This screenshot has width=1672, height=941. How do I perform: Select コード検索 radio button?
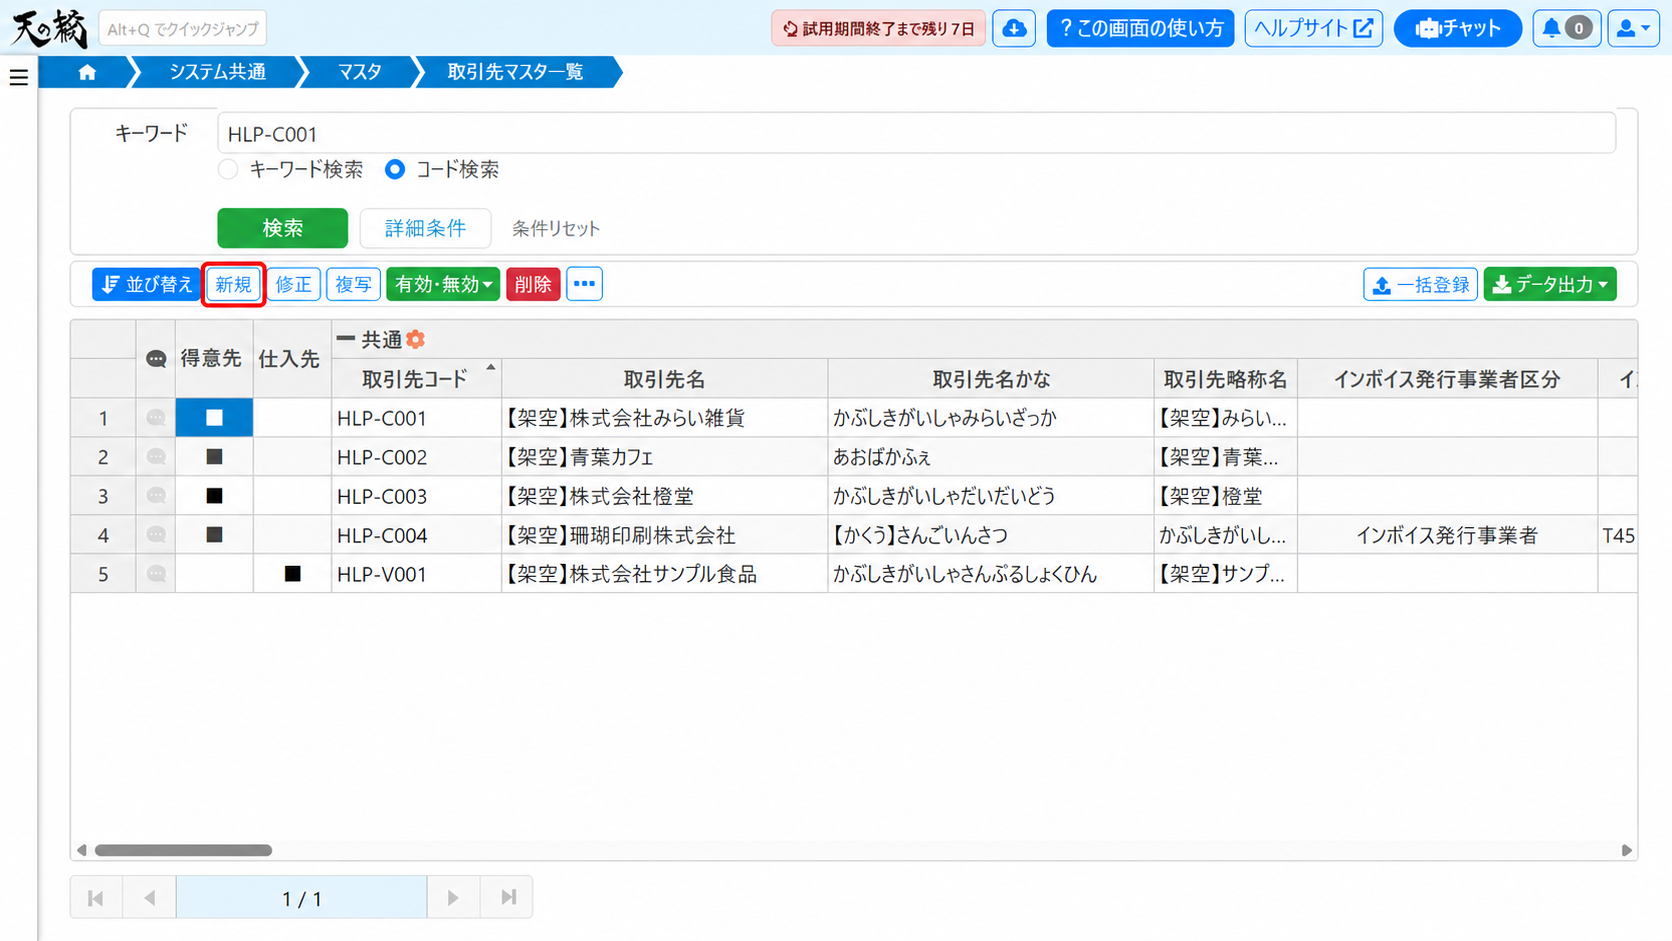[x=395, y=169]
